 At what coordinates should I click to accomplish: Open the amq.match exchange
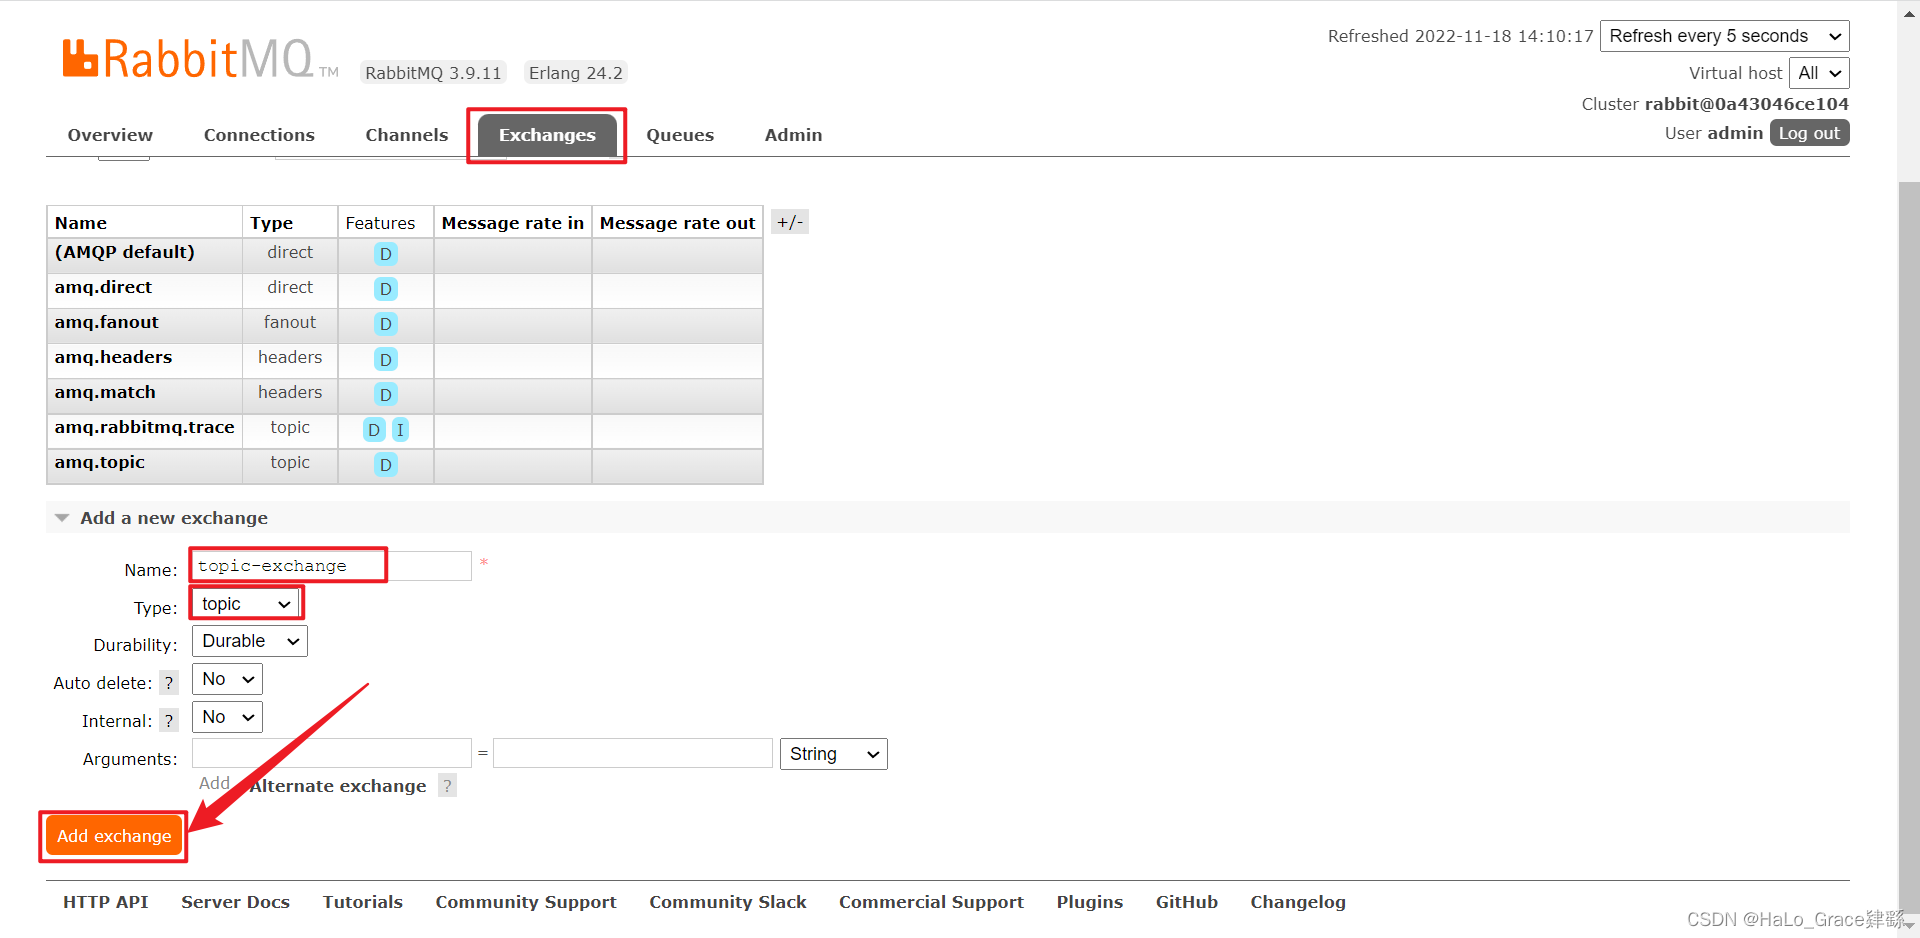(105, 392)
